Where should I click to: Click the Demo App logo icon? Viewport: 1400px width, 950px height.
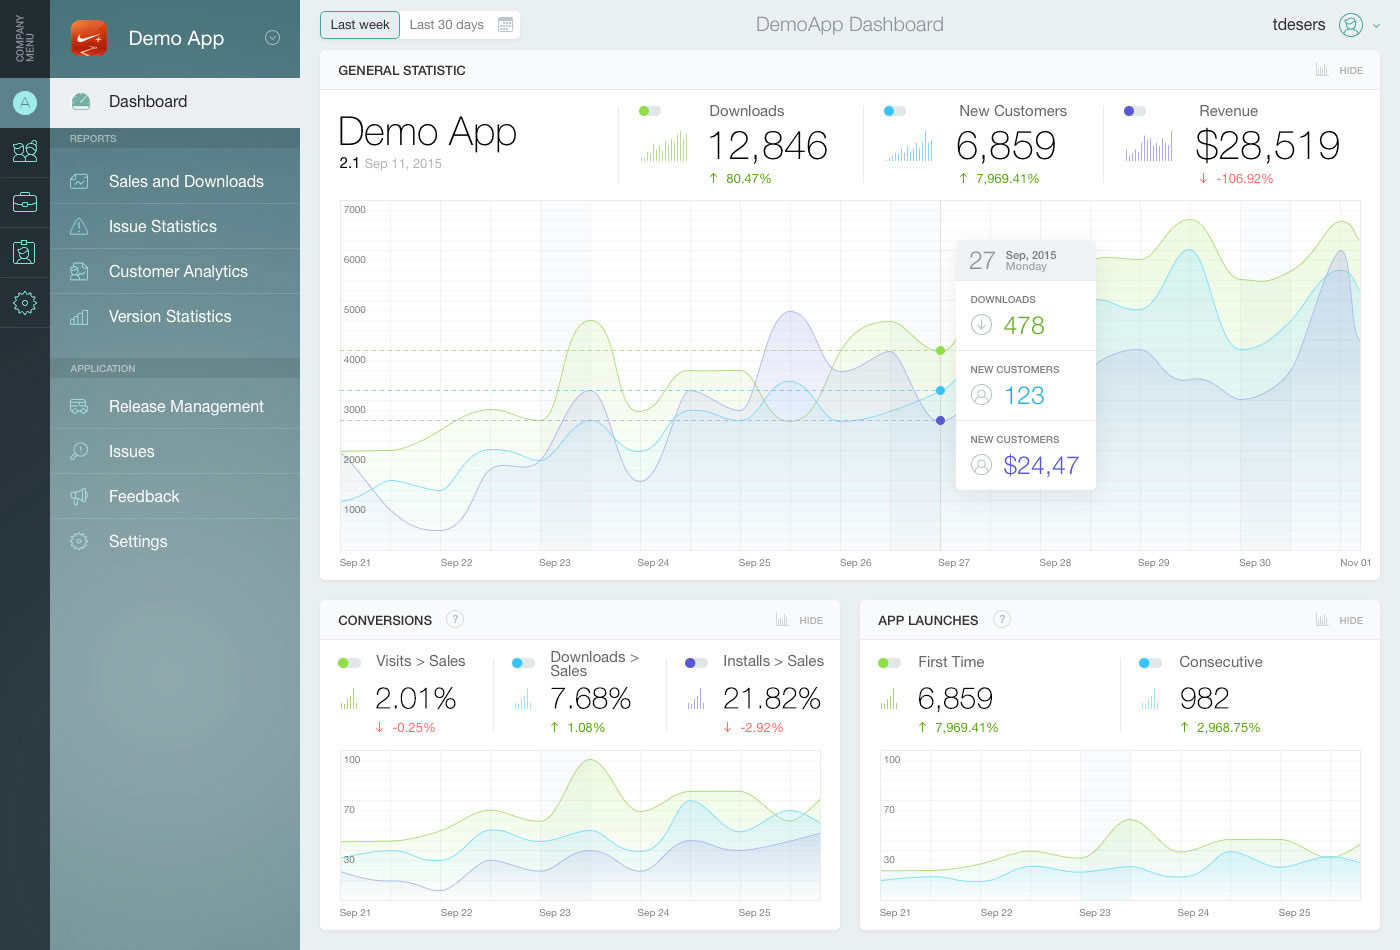[89, 39]
